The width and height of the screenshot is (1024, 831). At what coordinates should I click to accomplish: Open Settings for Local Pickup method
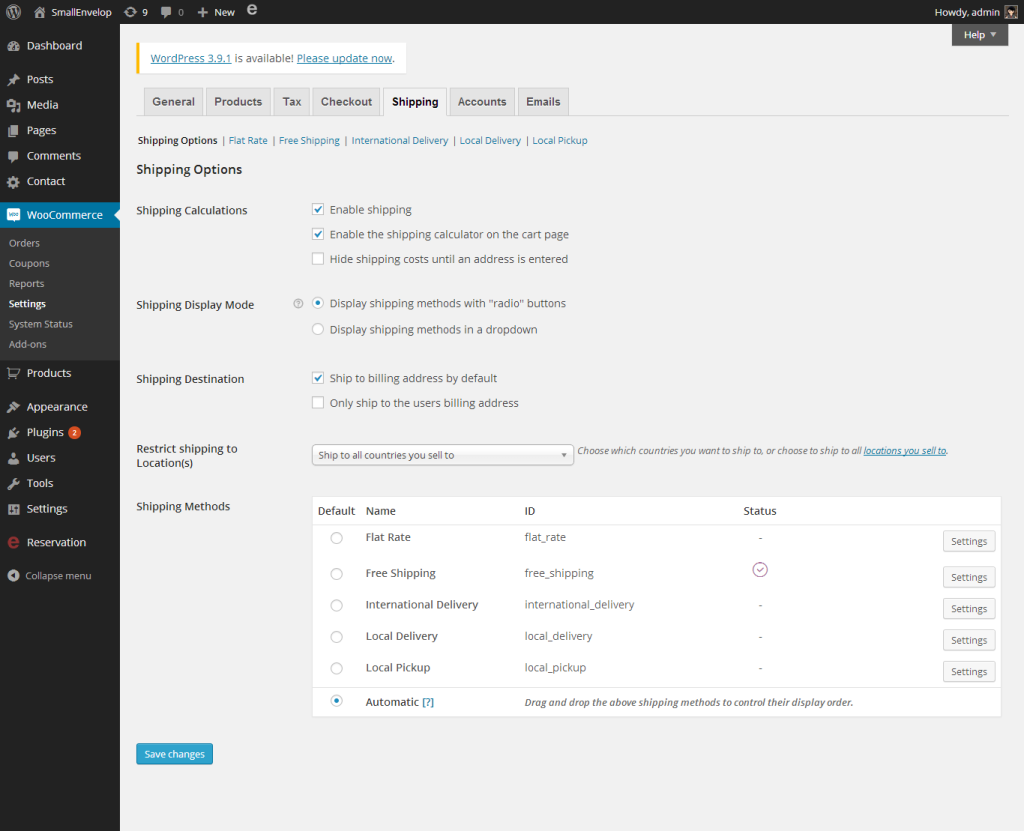pos(969,672)
